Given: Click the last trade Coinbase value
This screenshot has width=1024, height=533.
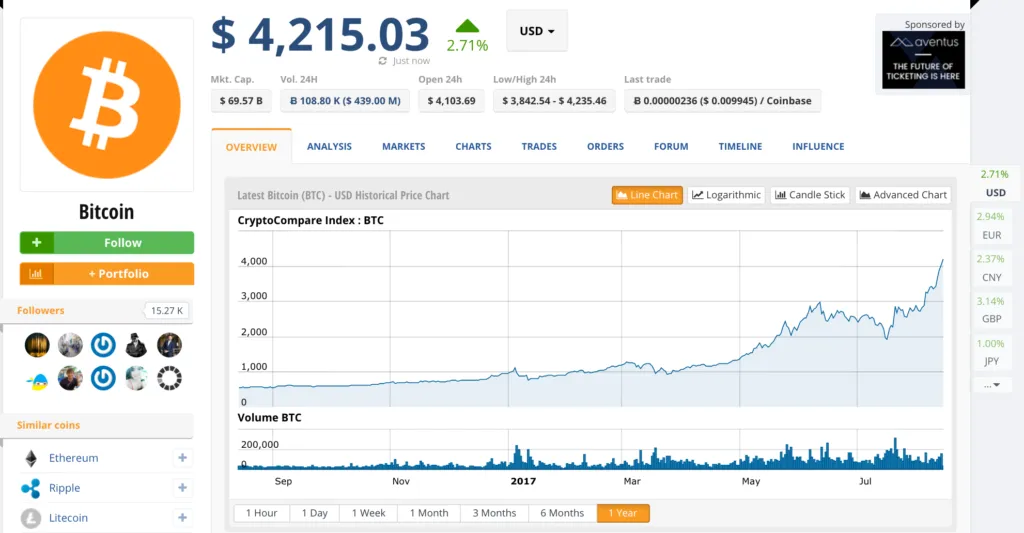Looking at the screenshot, I should (x=722, y=101).
